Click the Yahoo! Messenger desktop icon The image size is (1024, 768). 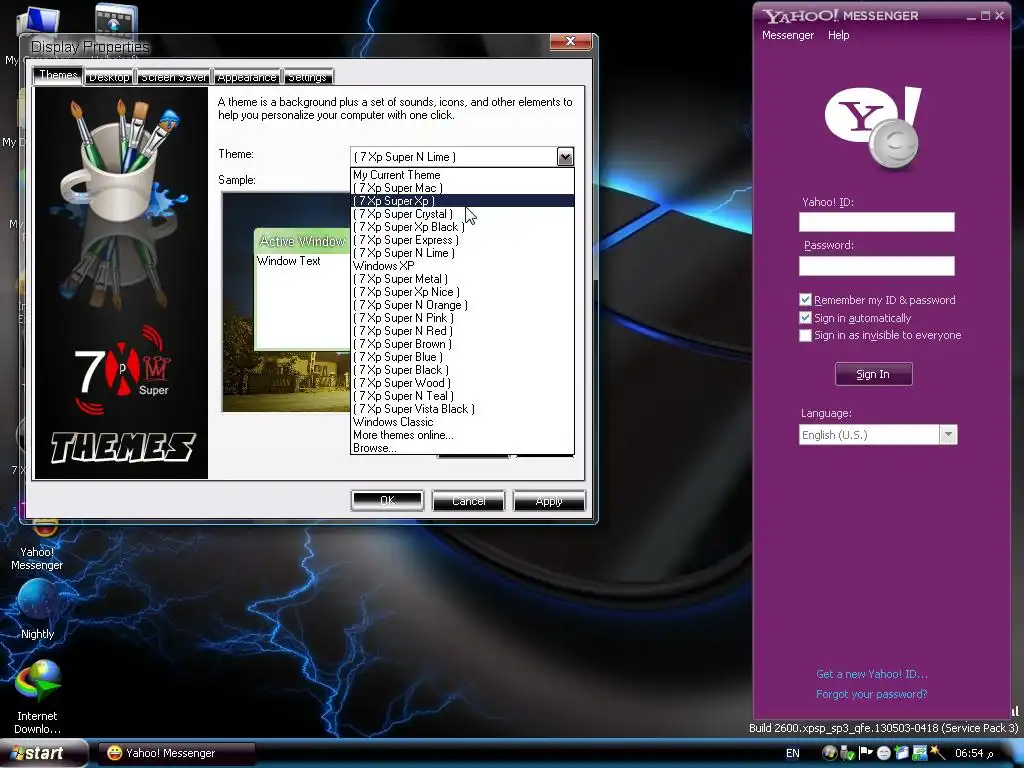(x=37, y=547)
